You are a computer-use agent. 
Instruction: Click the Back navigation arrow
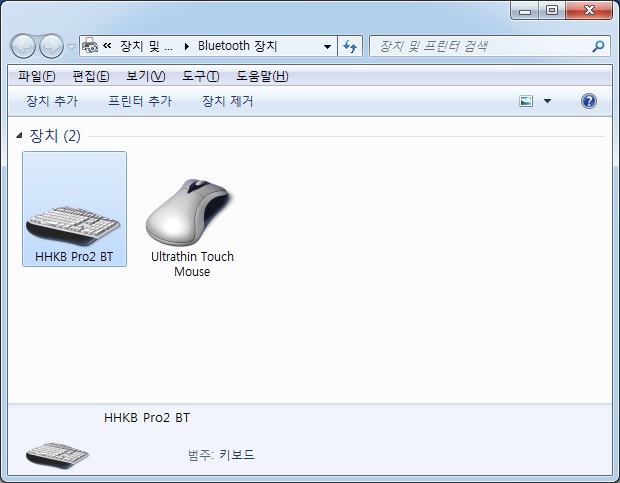pyautogui.click(x=23, y=46)
